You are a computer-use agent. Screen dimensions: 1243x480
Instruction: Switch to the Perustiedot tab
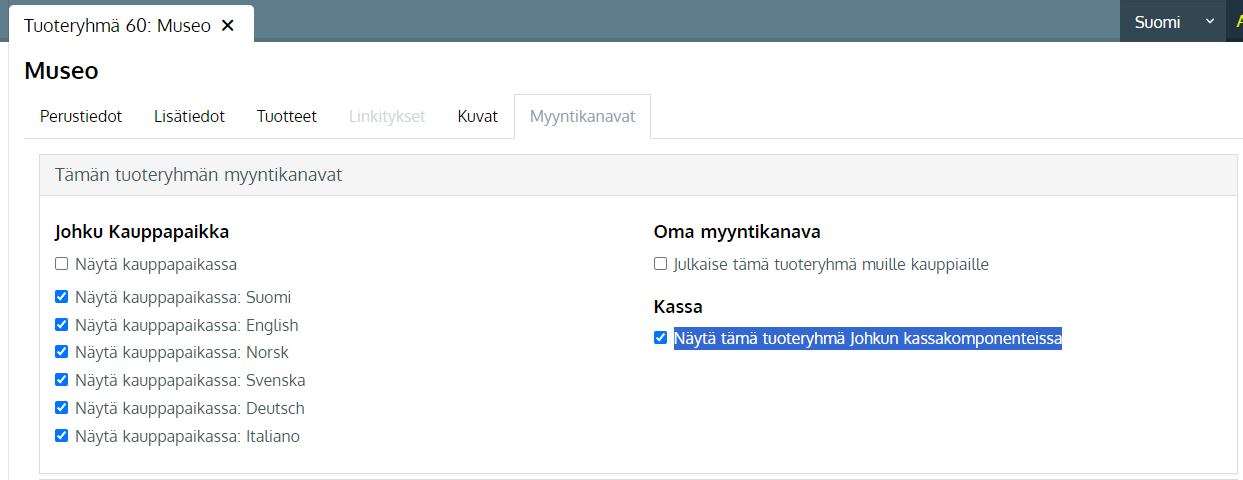[x=81, y=116]
